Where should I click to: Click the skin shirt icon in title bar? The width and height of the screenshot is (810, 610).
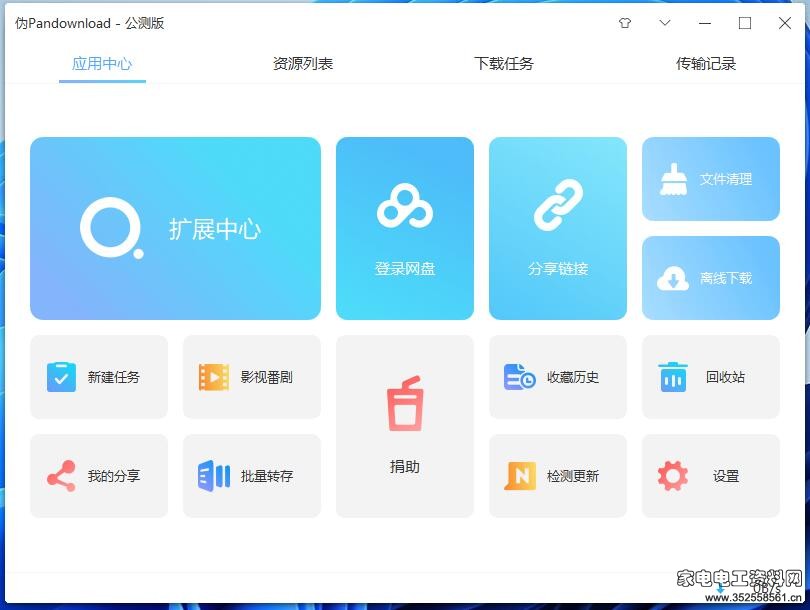coord(625,23)
